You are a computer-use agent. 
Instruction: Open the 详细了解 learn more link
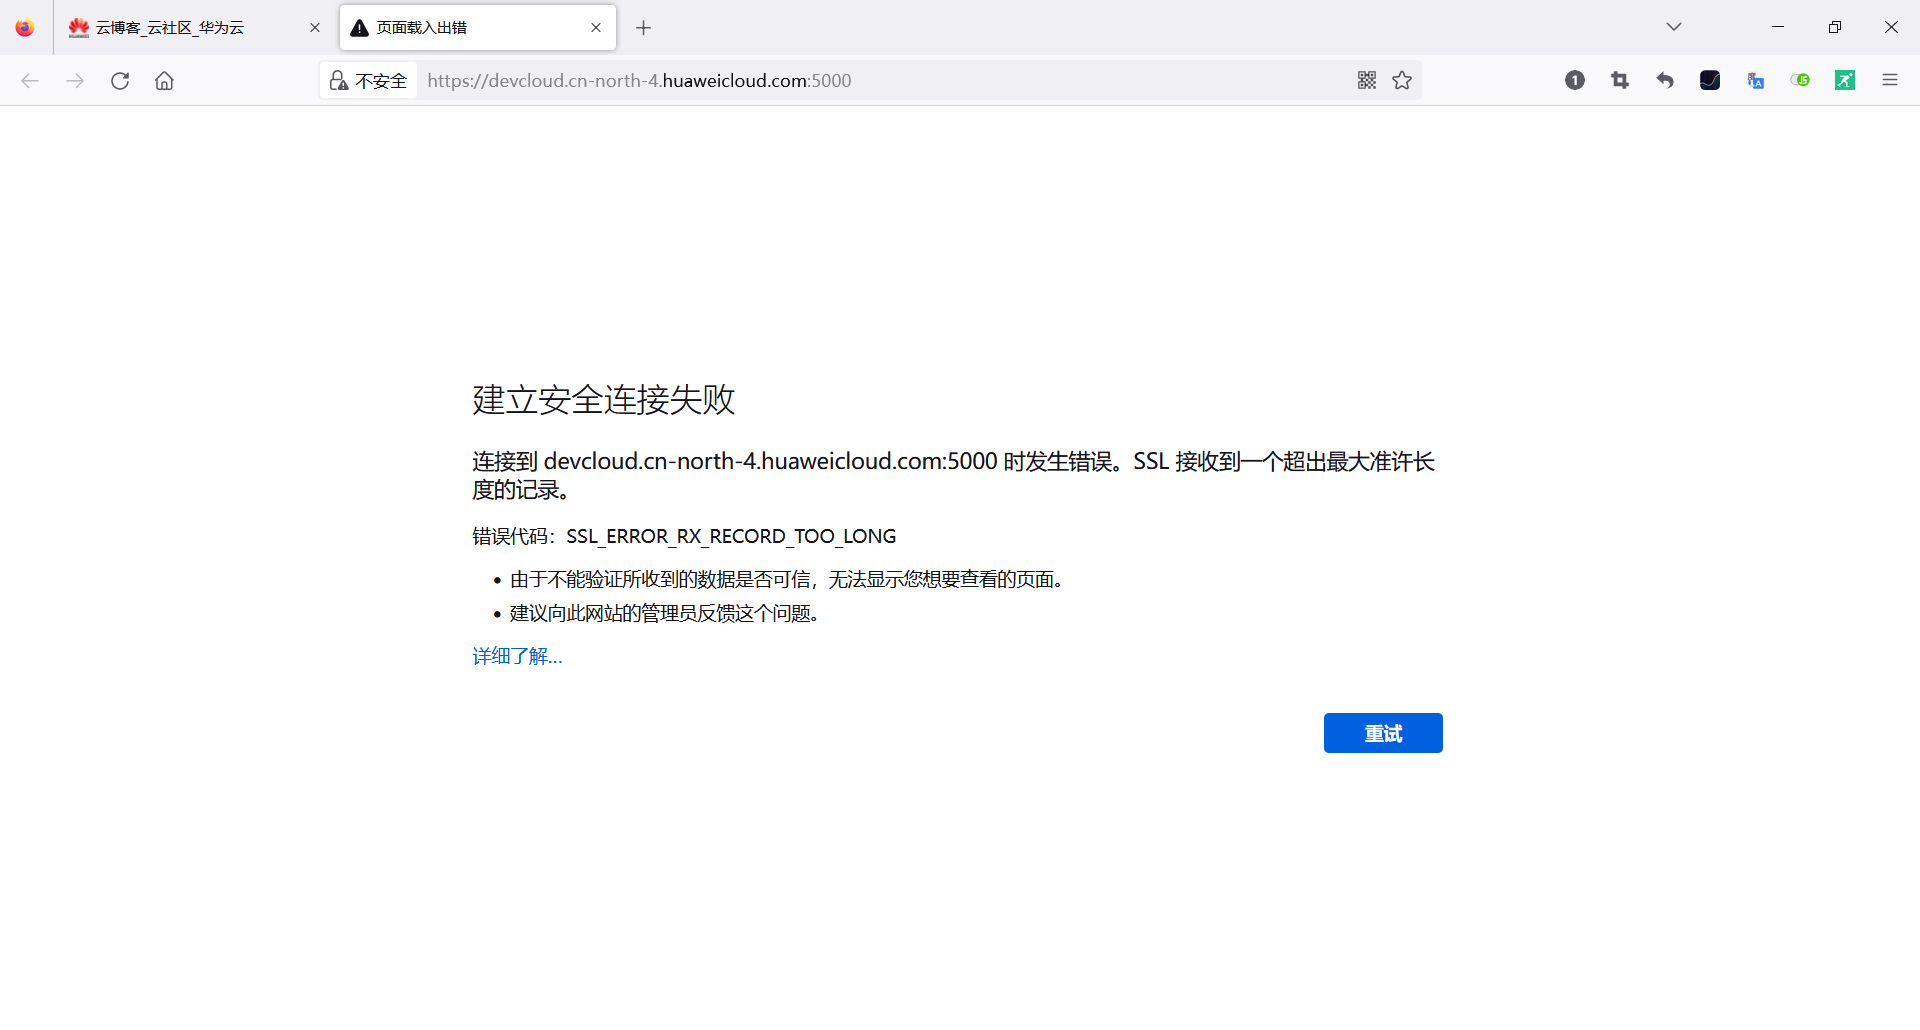click(x=516, y=656)
